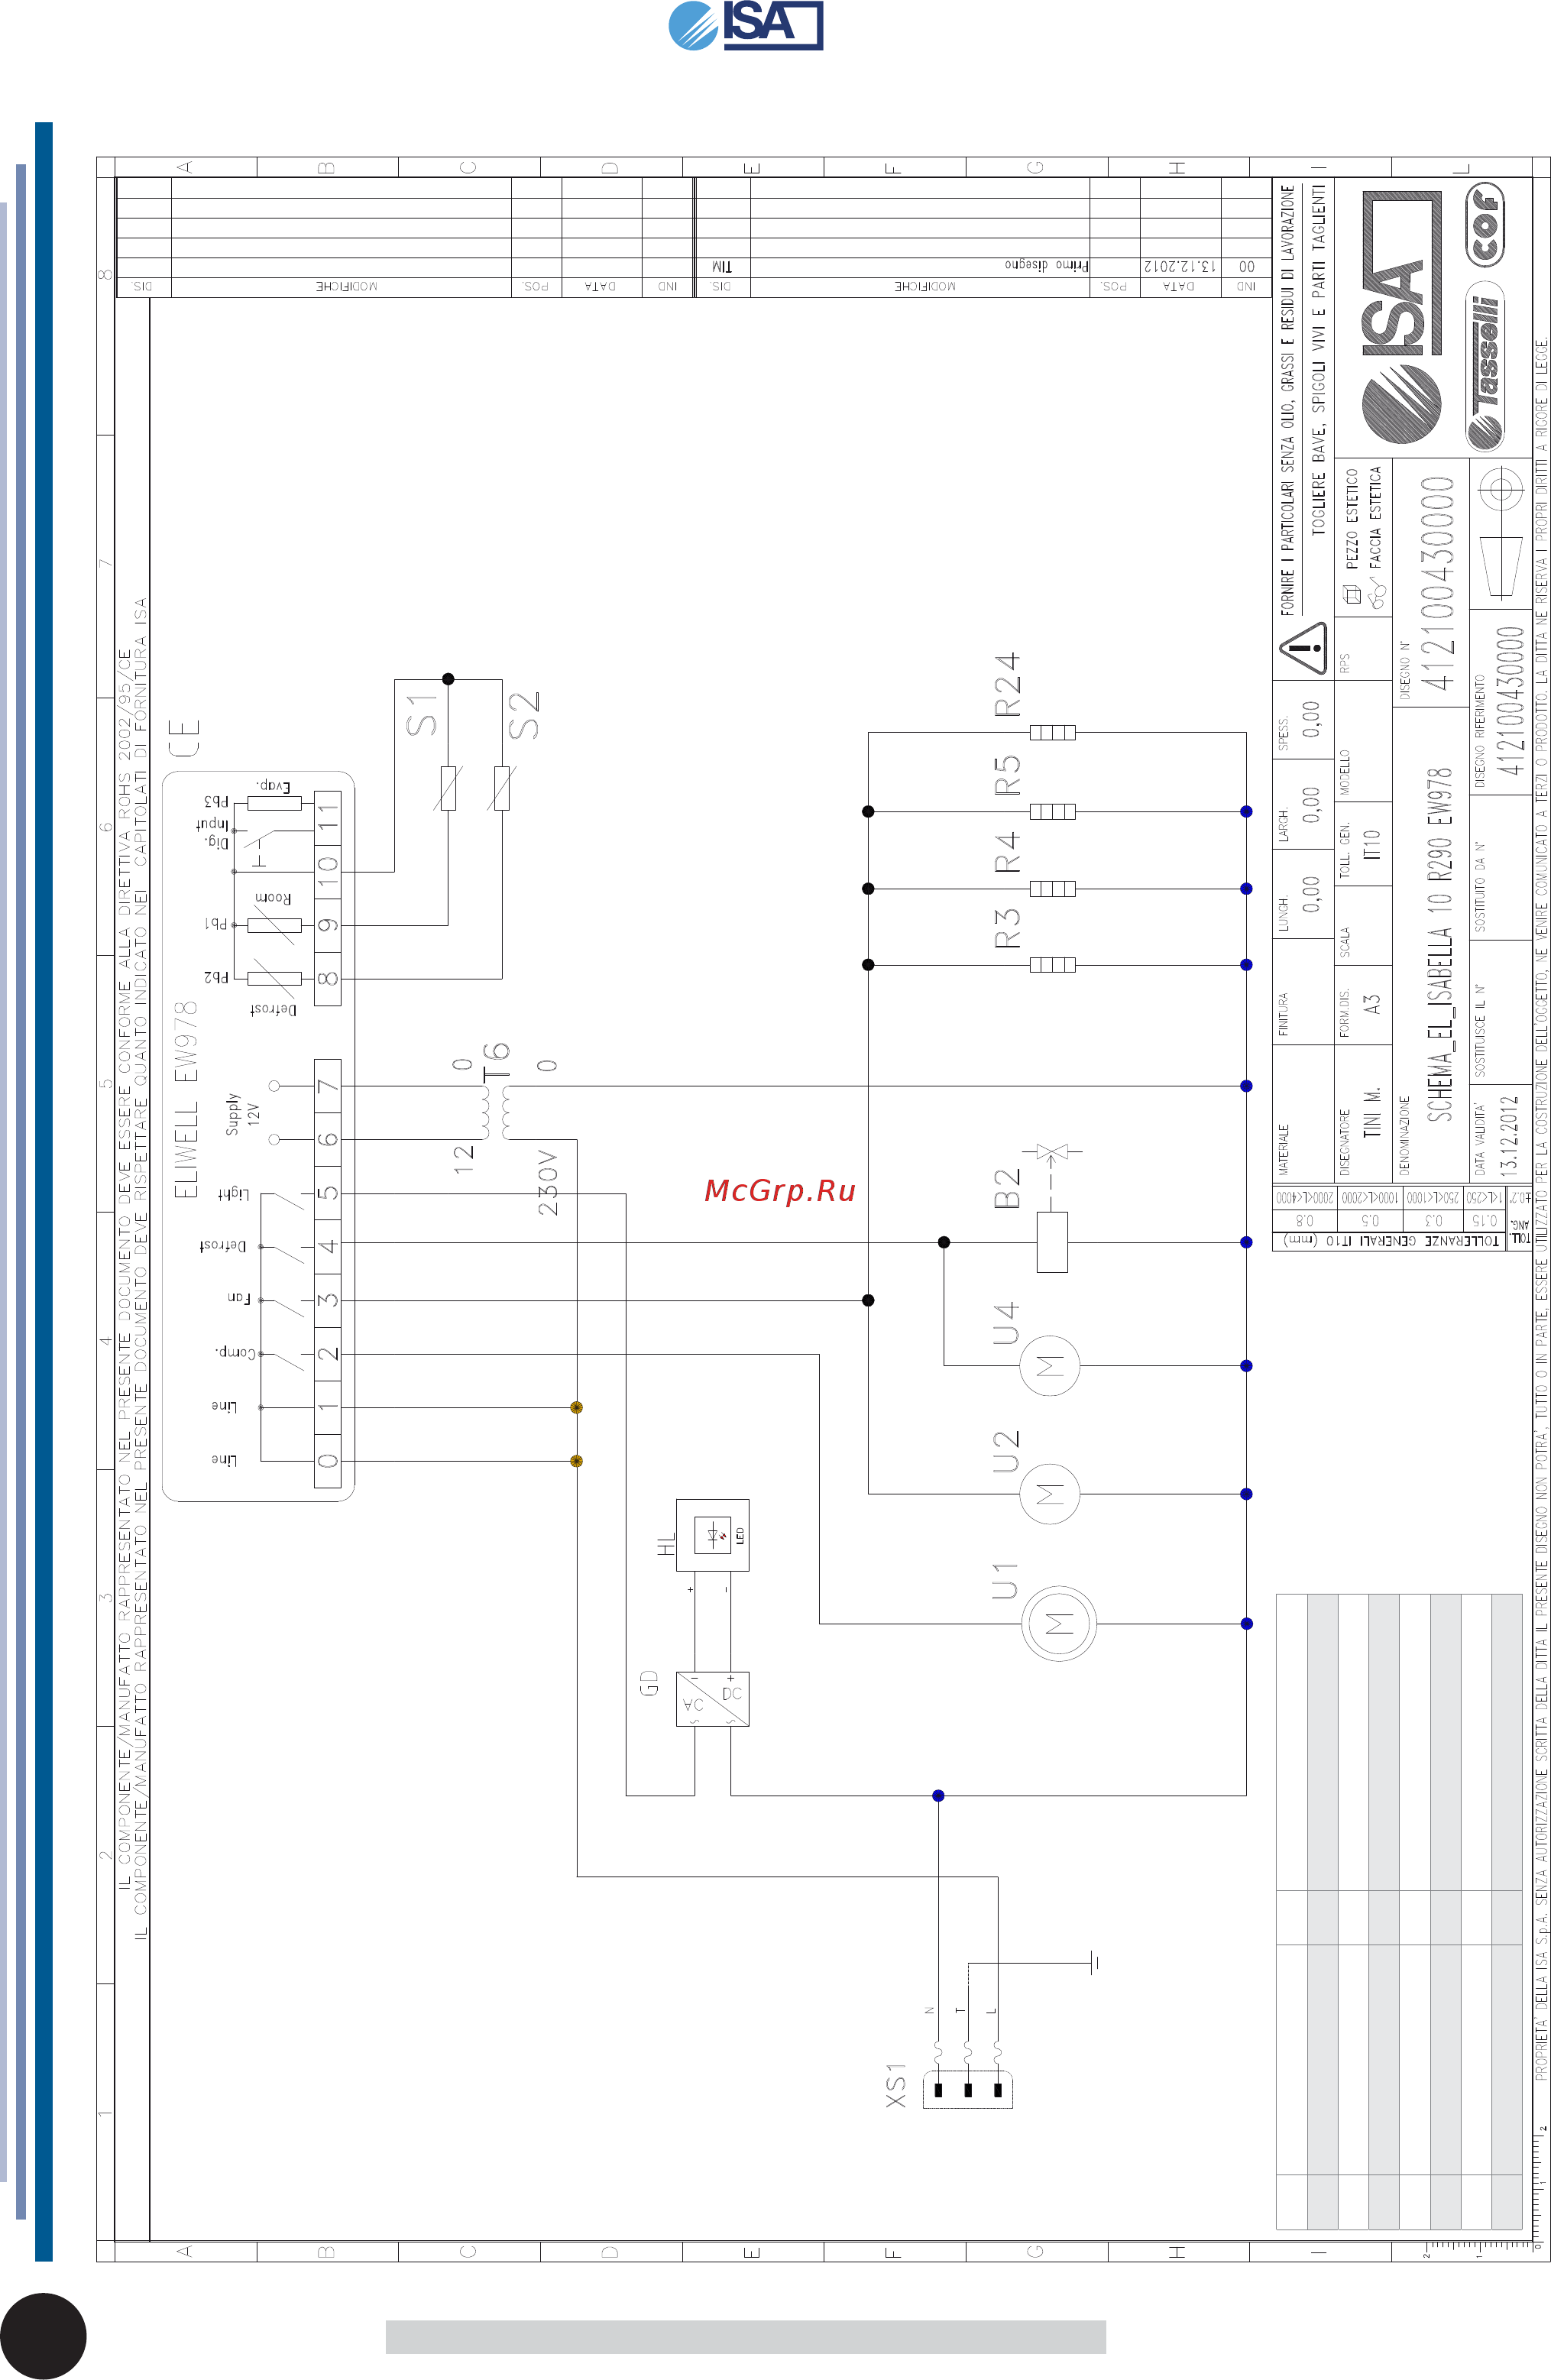This screenshot has width=1551, height=2380.
Task: Click the CE mark near controller
Action: (184, 738)
